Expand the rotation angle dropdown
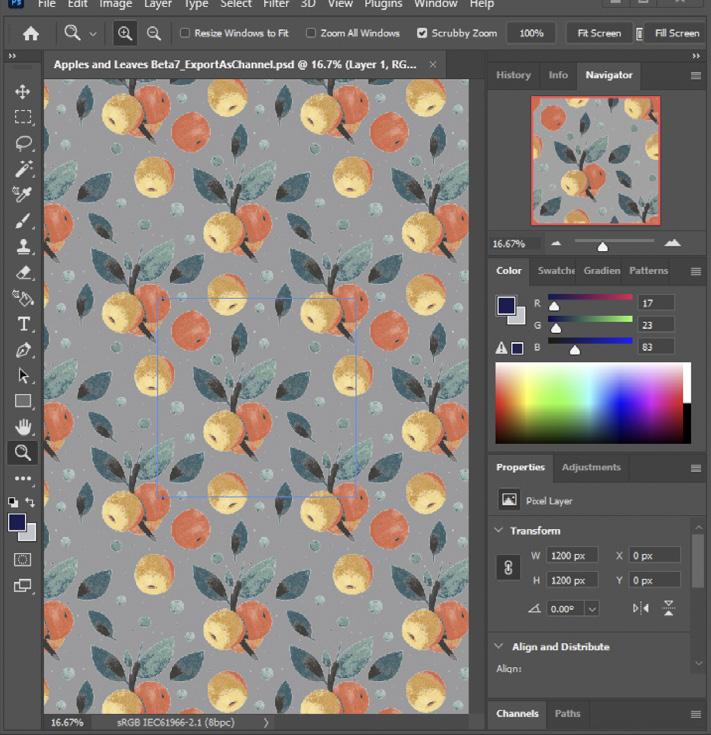The height and width of the screenshot is (735, 711). pos(592,608)
